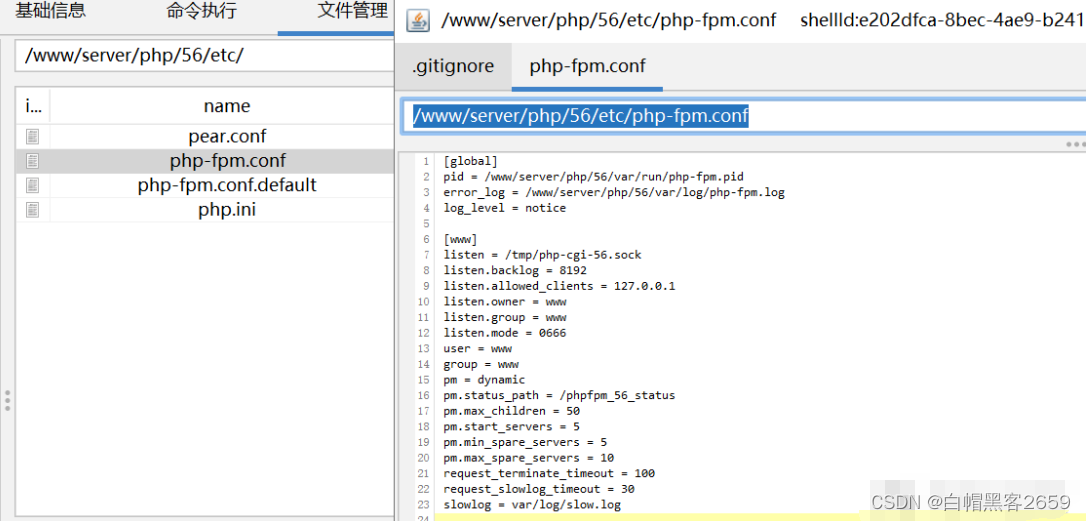Select php-fpm.conf.default in the file list

click(227, 185)
